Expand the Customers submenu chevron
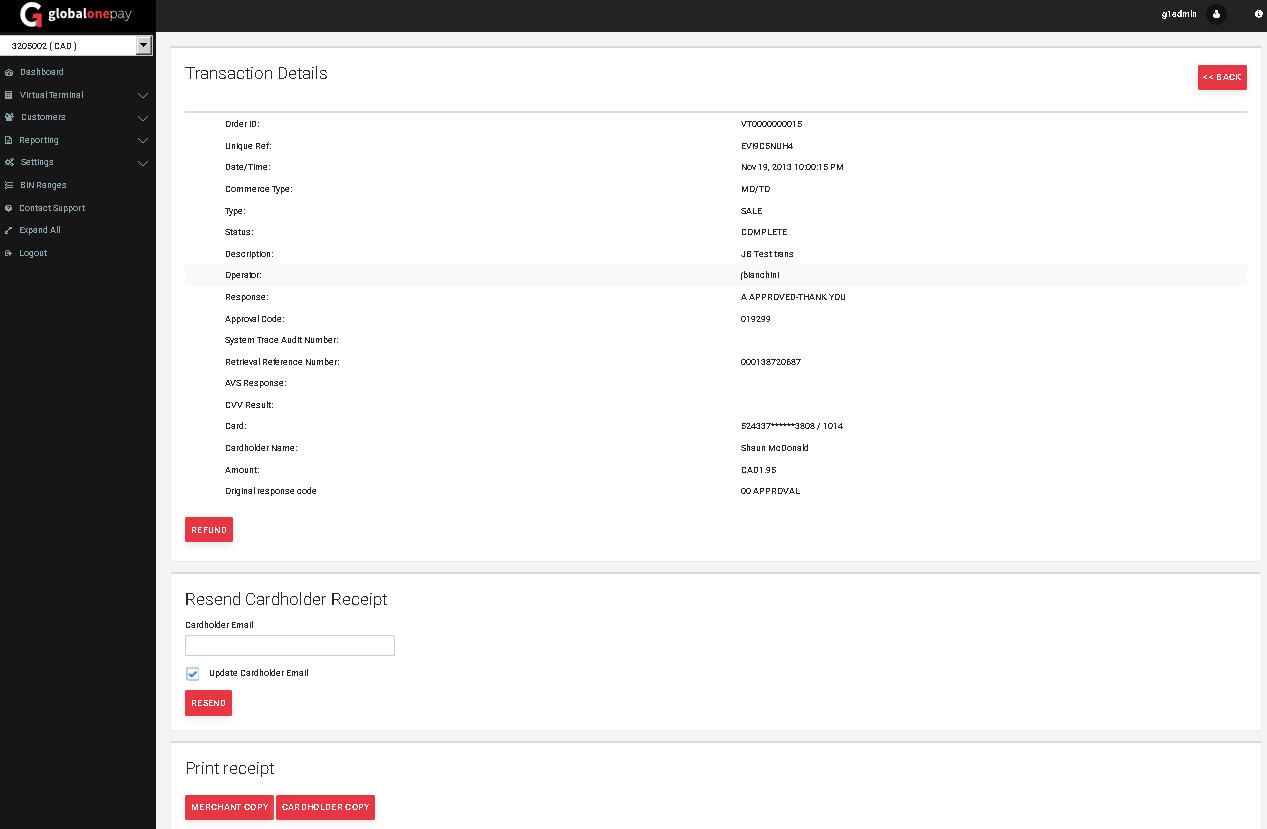Screen dimensions: 1267x829 click(x=143, y=118)
